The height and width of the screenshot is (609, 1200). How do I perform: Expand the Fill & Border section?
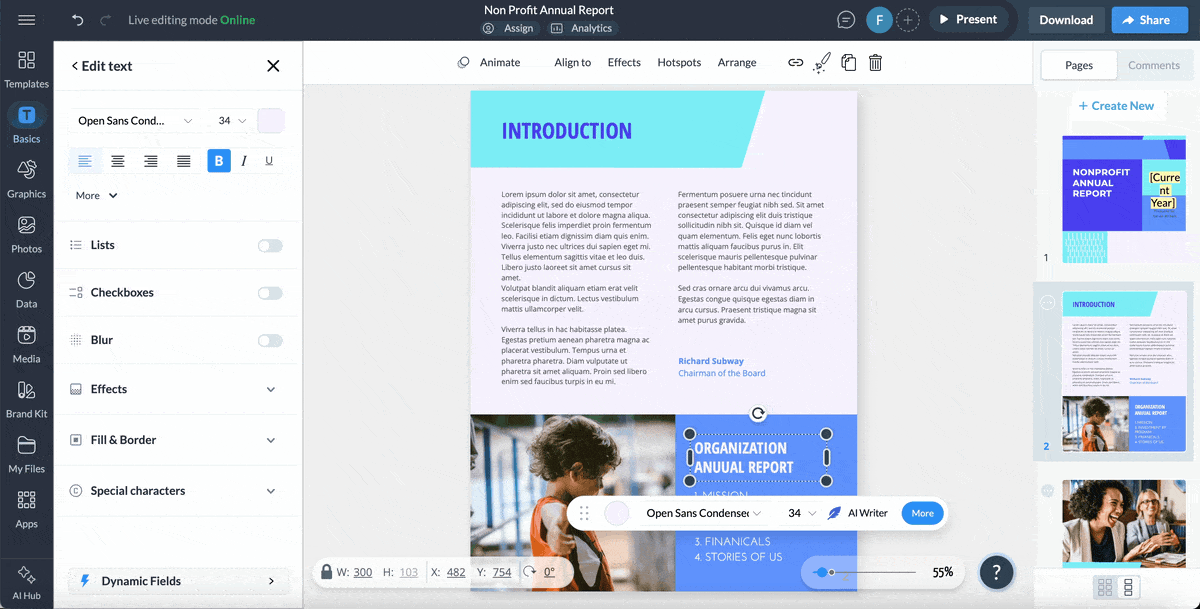pyautogui.click(x=177, y=440)
